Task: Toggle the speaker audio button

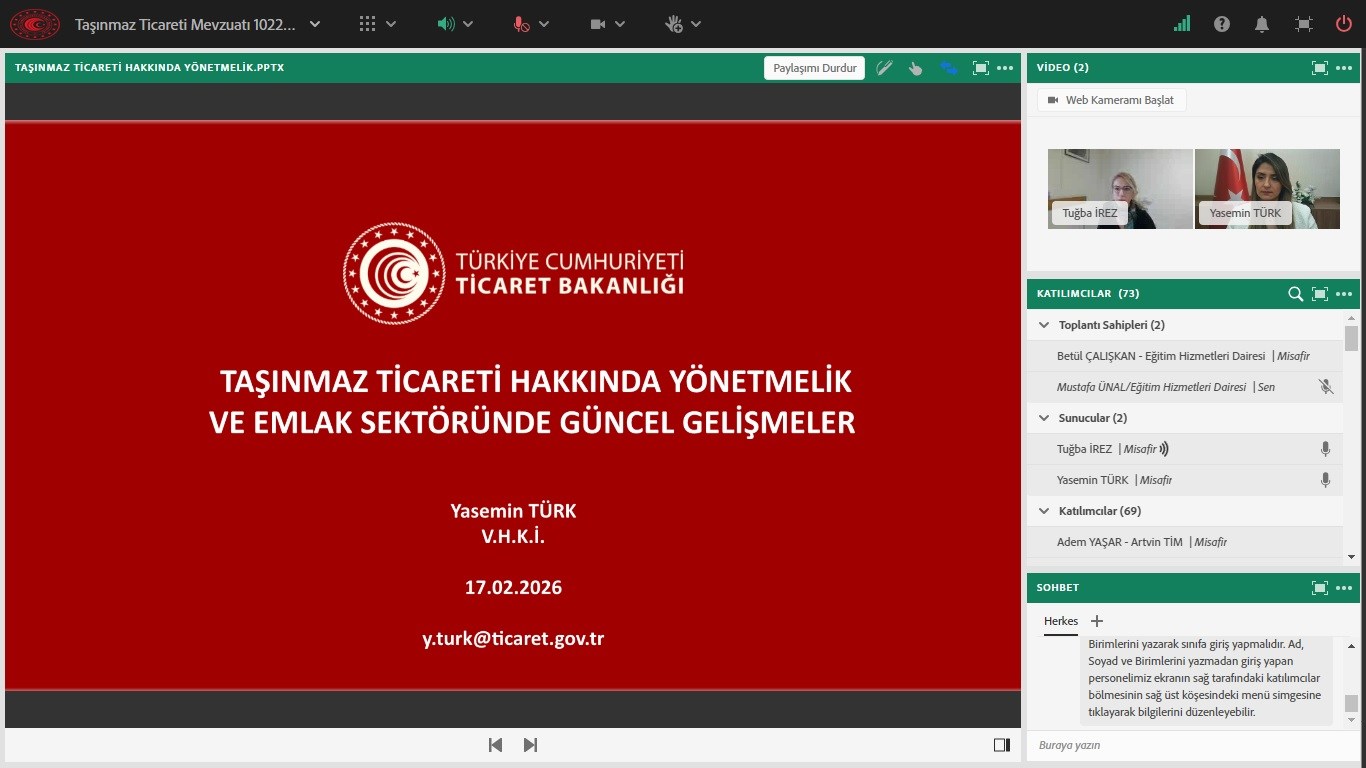Action: pyautogui.click(x=446, y=24)
